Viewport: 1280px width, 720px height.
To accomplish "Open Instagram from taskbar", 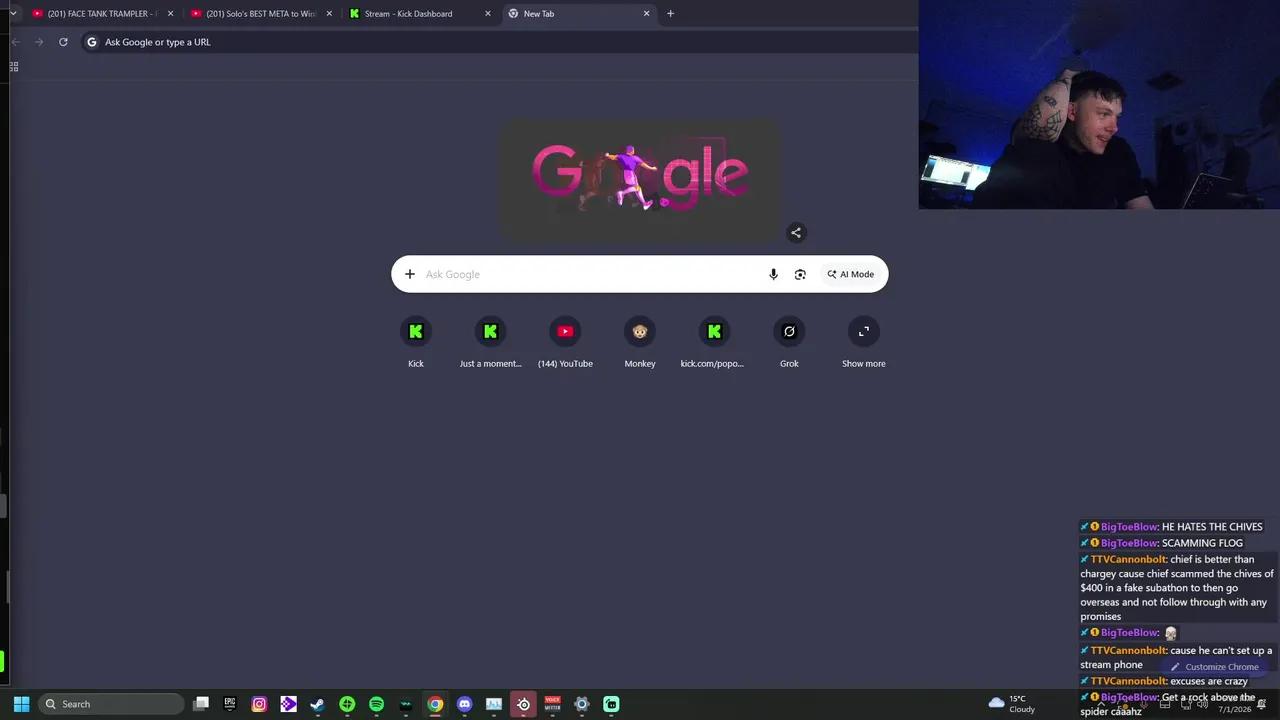I will 259,704.
